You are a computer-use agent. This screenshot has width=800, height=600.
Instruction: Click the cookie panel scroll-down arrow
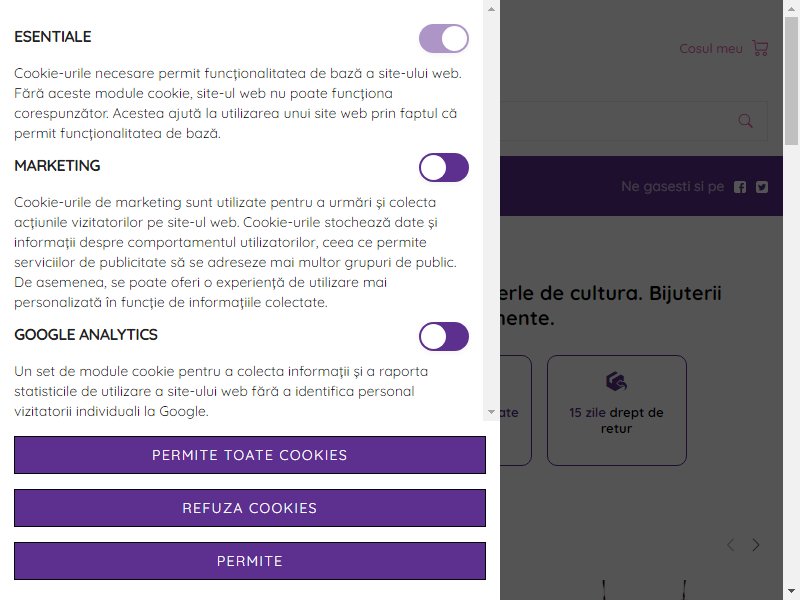[491, 412]
